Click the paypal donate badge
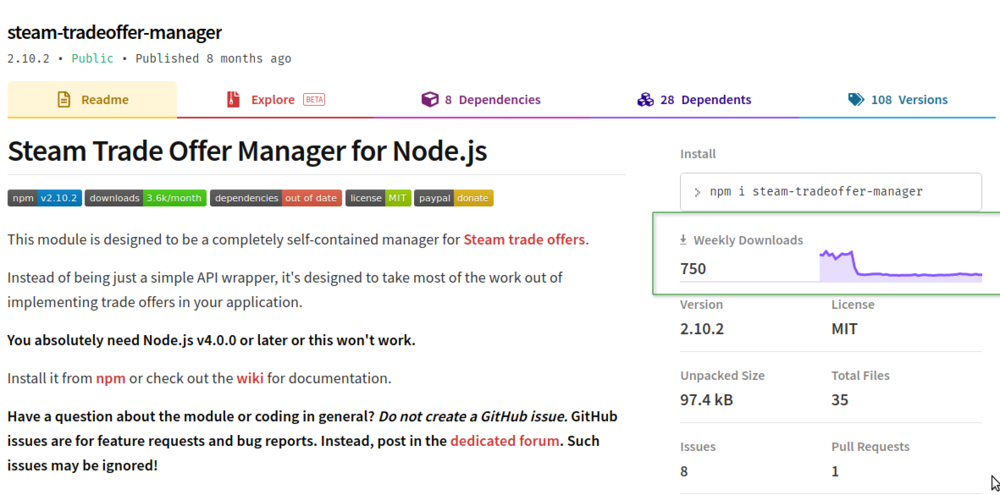Image resolution: width=1000 pixels, height=495 pixels. 453,198
